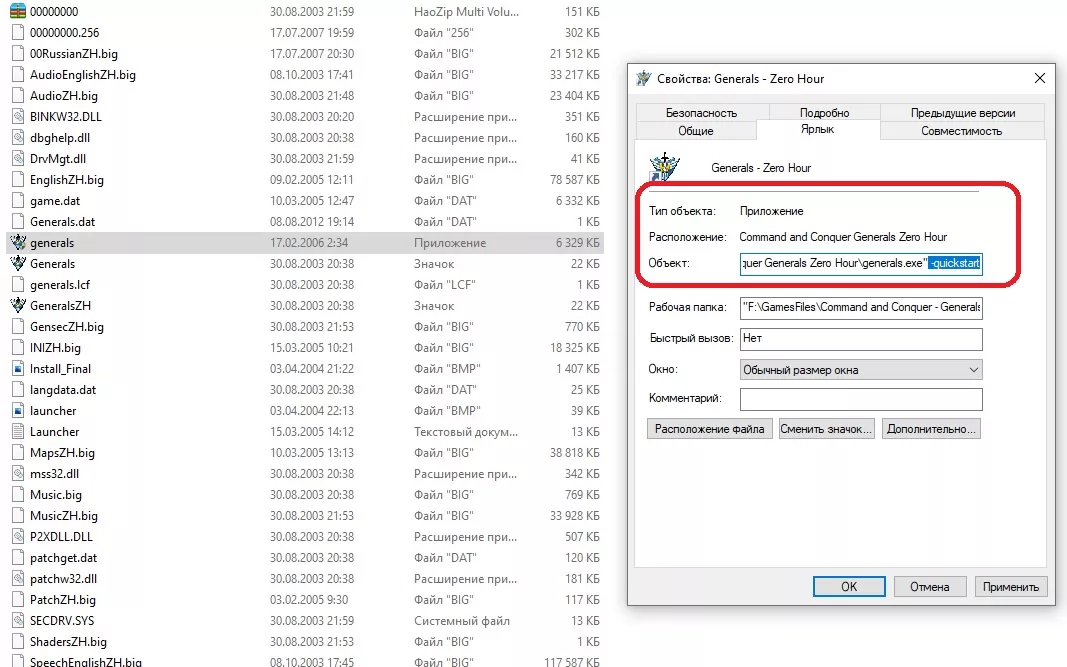Click the EnglishZH.big file icon
Screen dimensions: 1067x667
coord(18,180)
